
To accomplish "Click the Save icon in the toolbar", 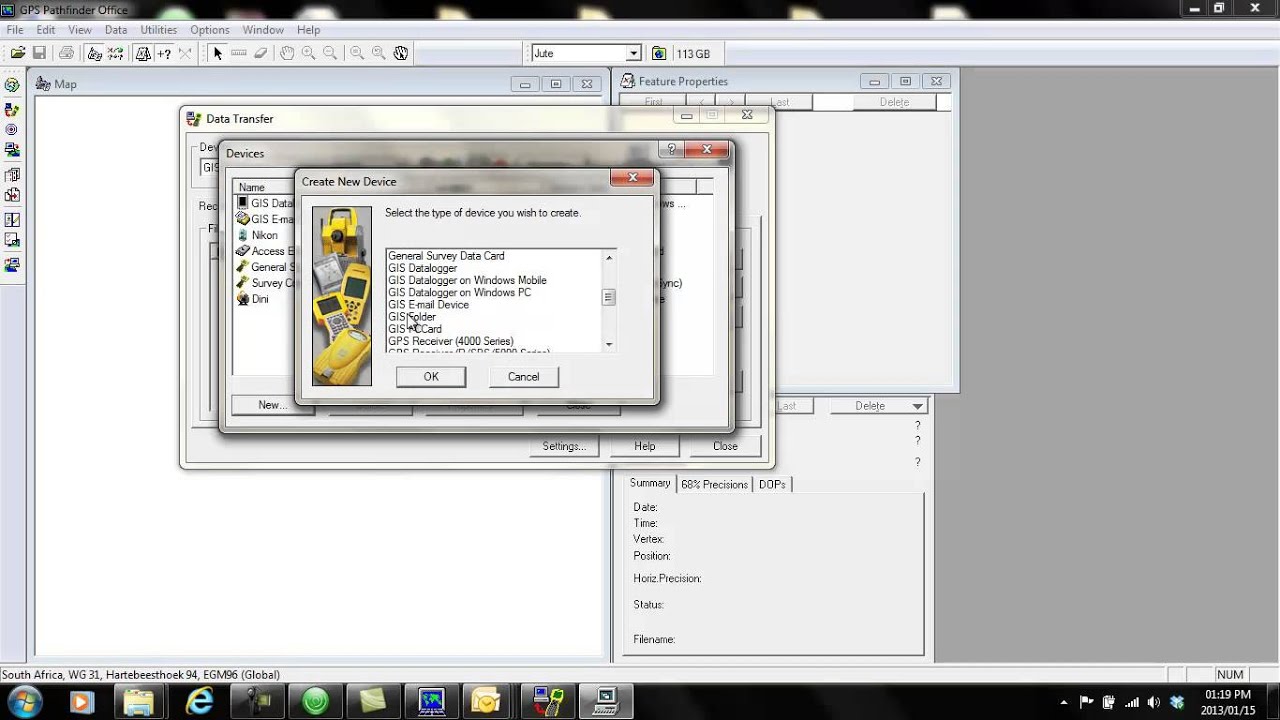I will click(x=40, y=53).
